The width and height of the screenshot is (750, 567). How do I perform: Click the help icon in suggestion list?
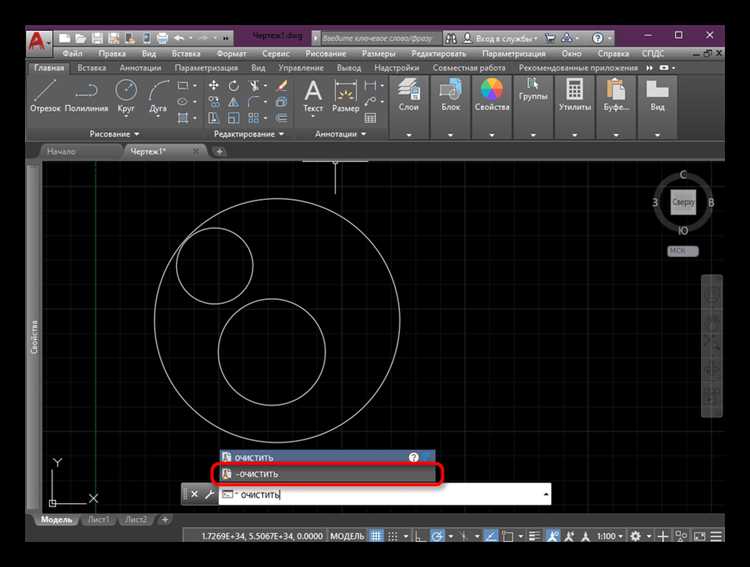[414, 457]
